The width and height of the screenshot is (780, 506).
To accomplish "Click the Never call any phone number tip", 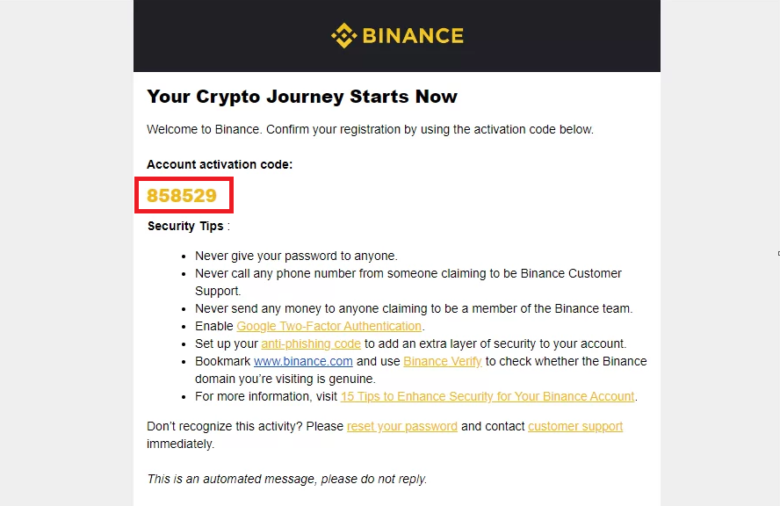I will [x=408, y=282].
